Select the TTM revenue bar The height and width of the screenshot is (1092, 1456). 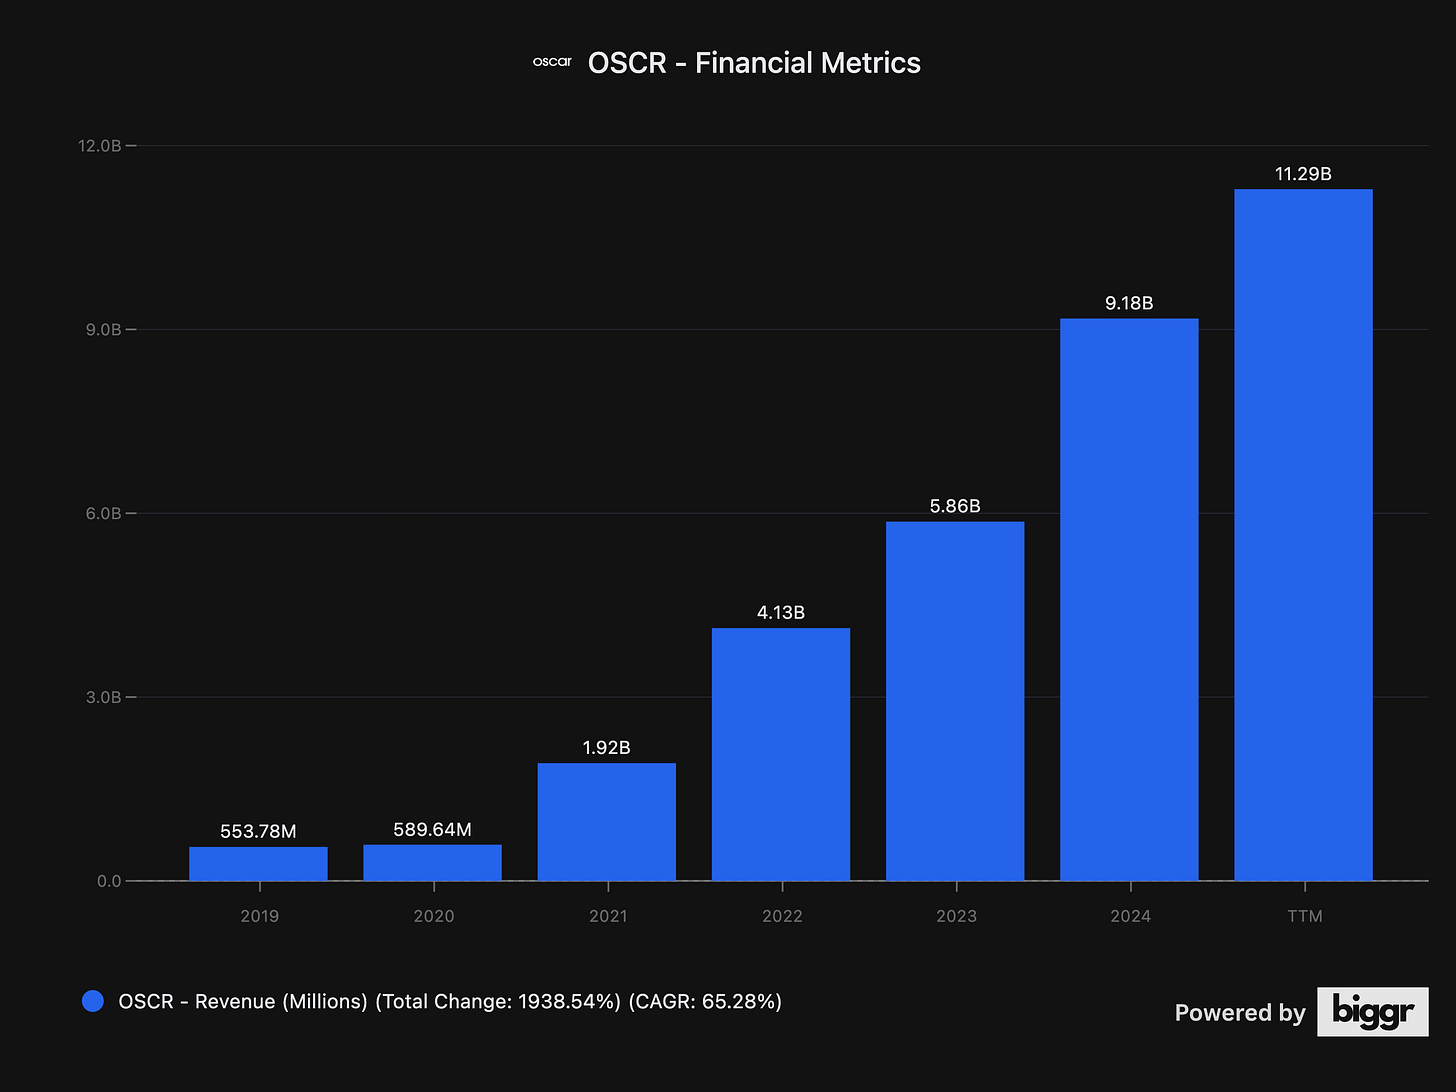pos(1303,535)
